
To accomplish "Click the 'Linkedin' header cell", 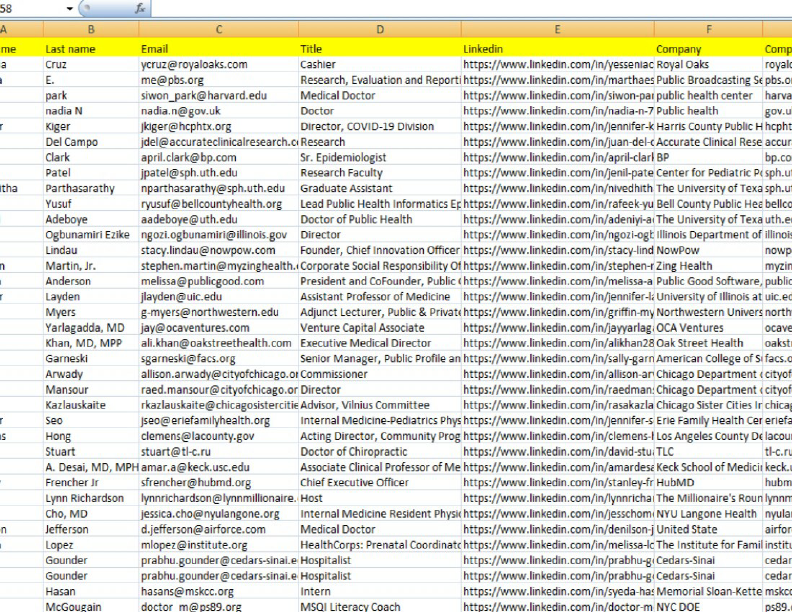I will tap(558, 49).
